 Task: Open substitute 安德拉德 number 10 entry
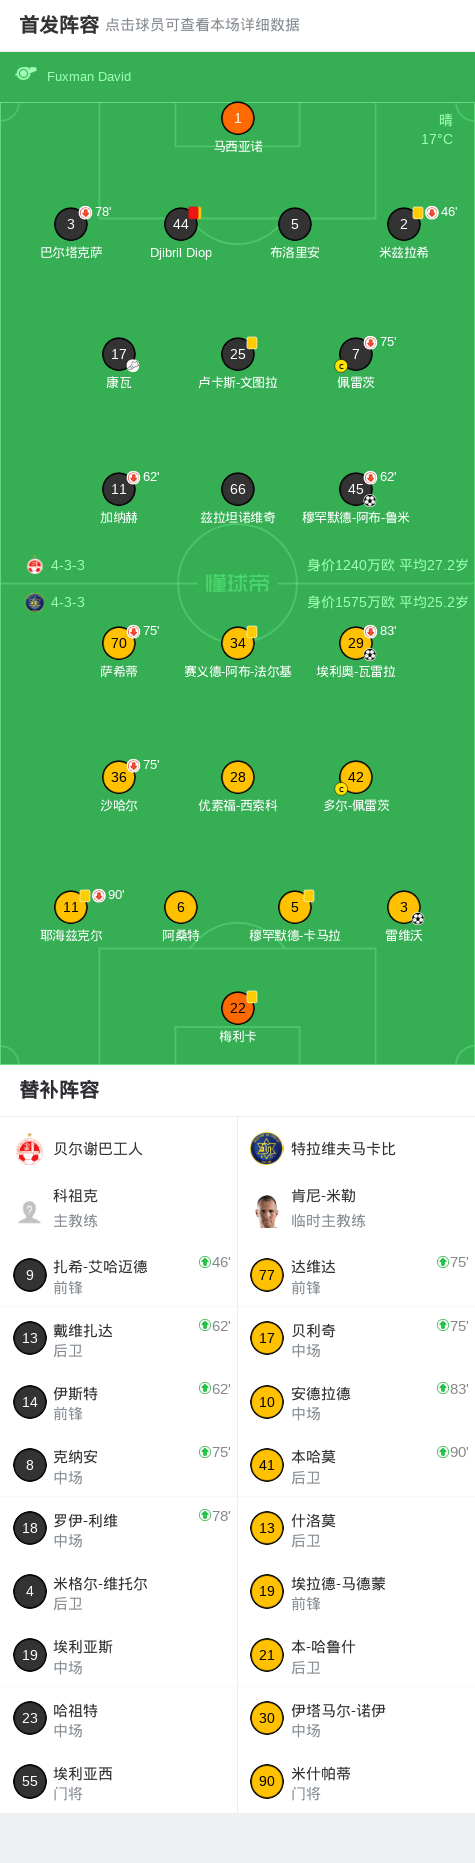click(356, 1402)
